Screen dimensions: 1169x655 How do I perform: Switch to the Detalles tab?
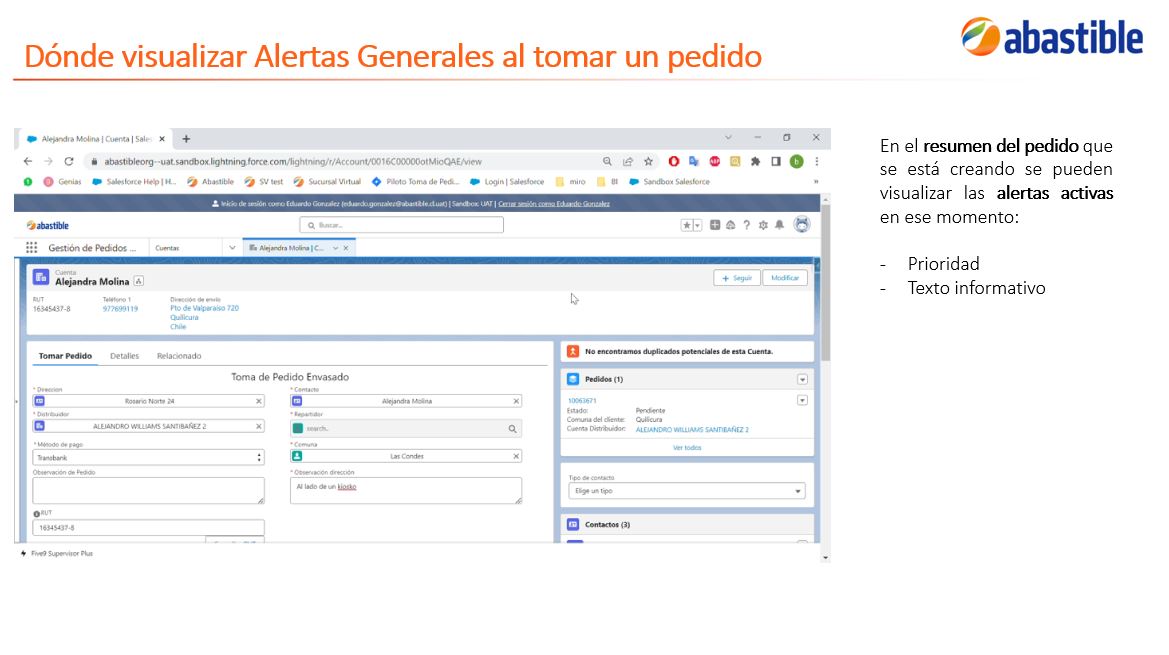(125, 356)
